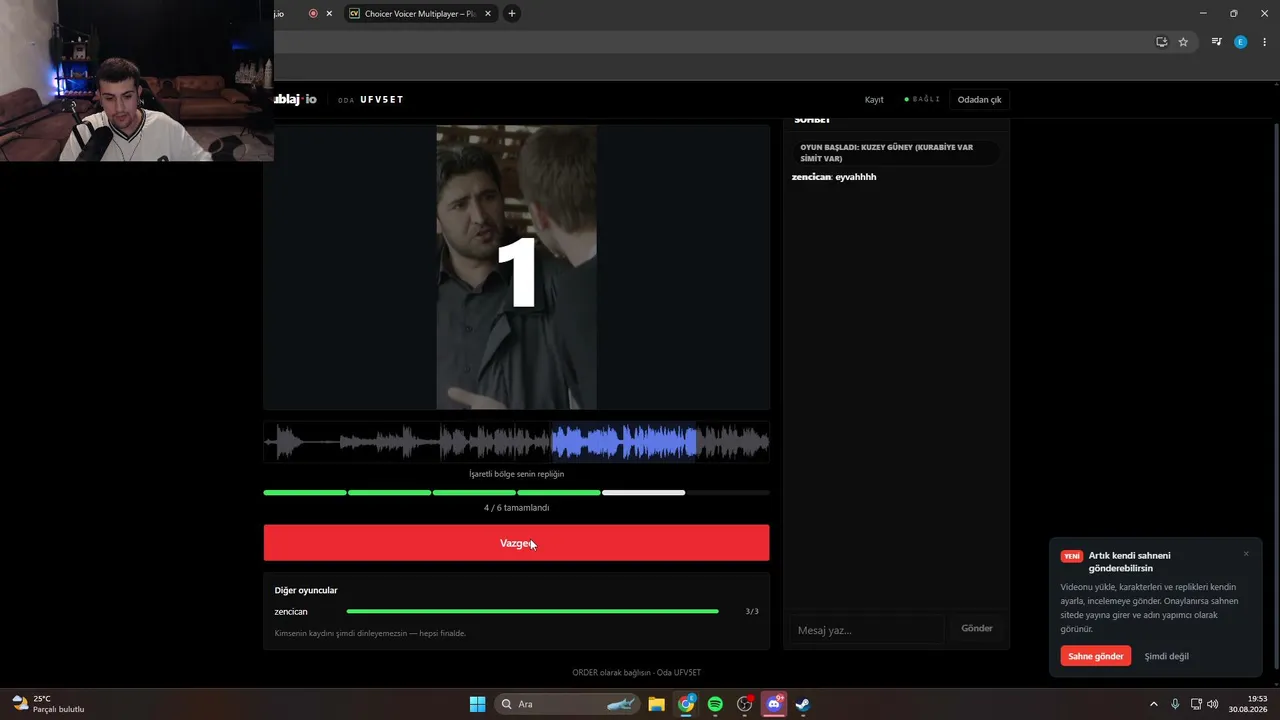This screenshot has width=1280, height=720.
Task: Click the microphone tray icon
Action: coord(1175,704)
